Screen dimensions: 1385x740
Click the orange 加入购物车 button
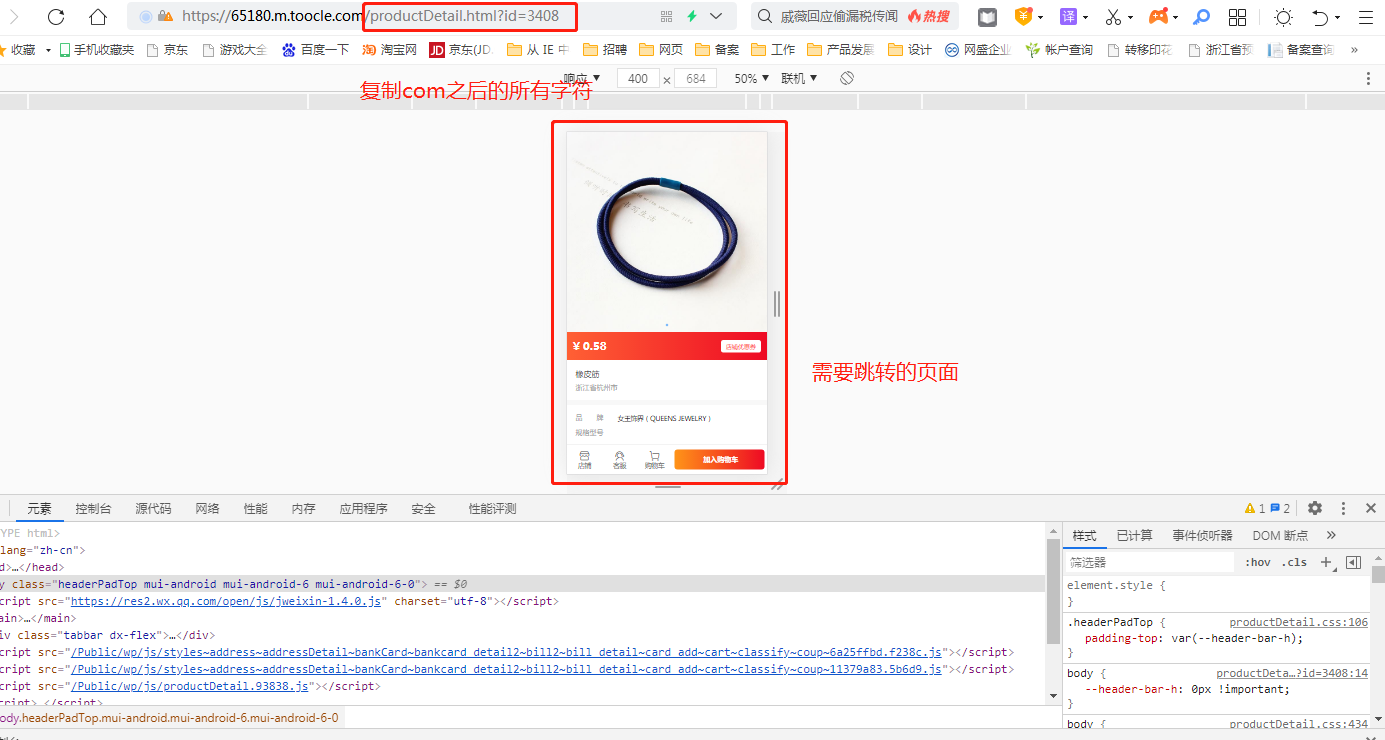pos(719,459)
